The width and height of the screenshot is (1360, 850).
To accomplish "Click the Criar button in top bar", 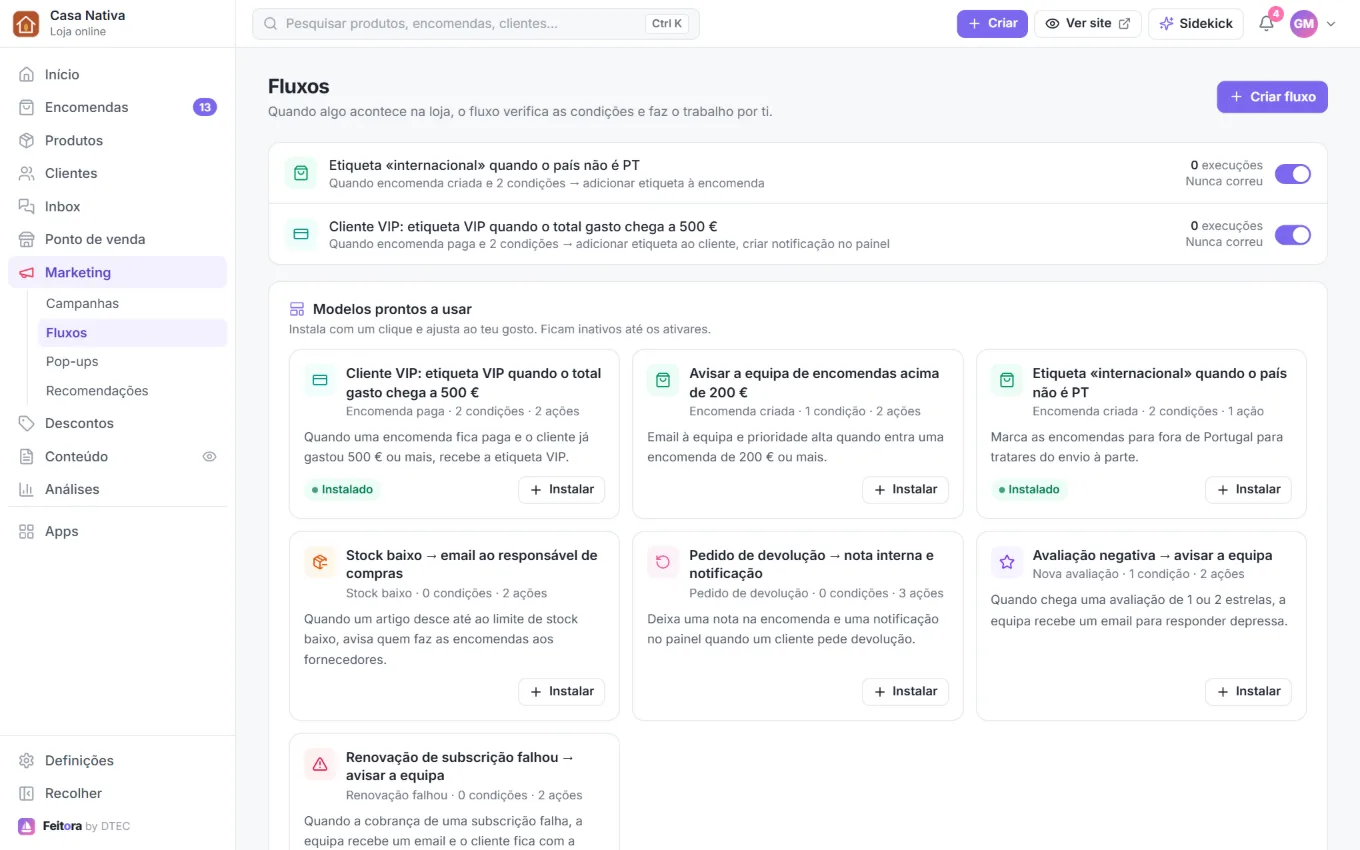I will (992, 24).
